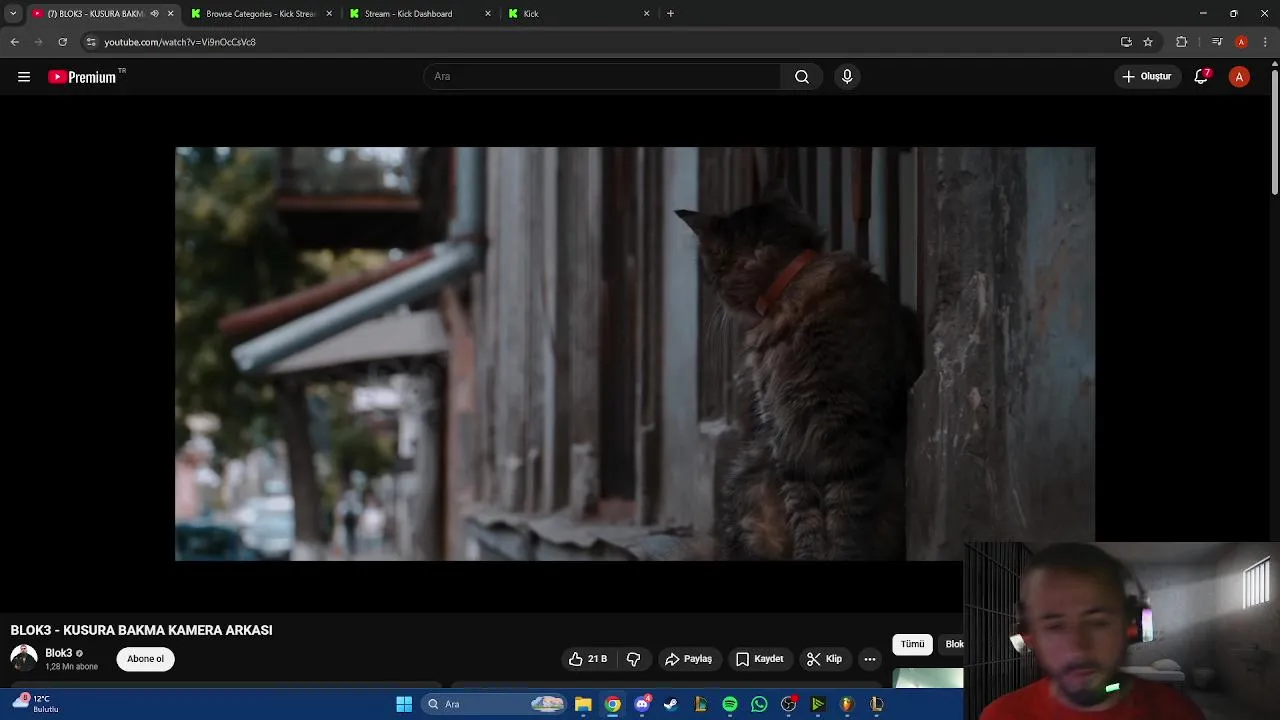1280x720 pixels.
Task: Mute the YouTube tab using its speaker icon
Action: tap(154, 14)
